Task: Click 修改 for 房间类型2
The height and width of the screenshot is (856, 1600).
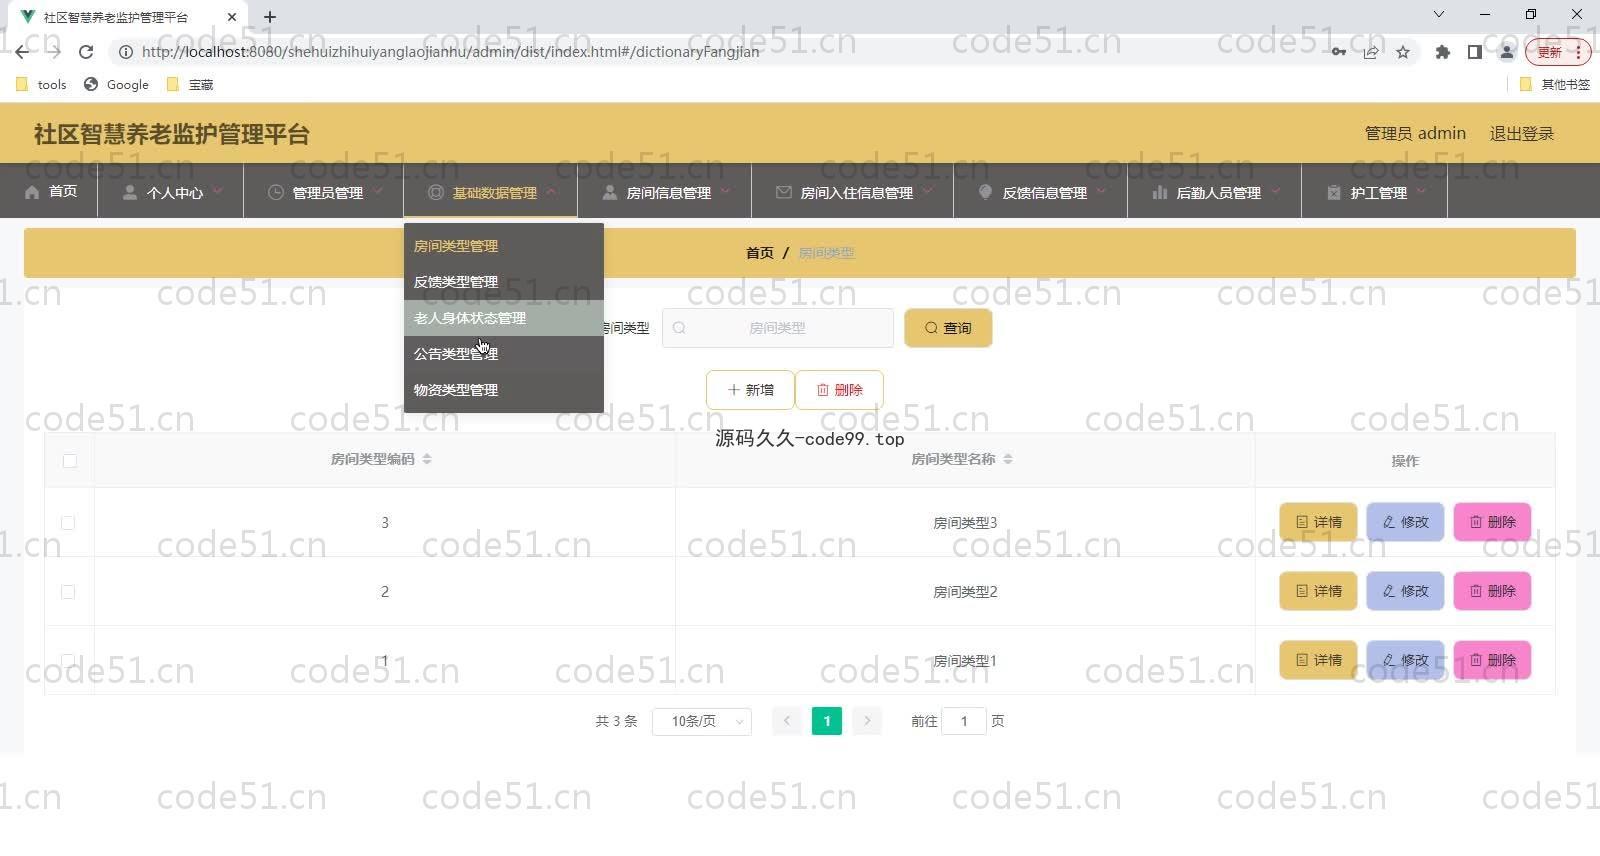Action: pos(1405,591)
